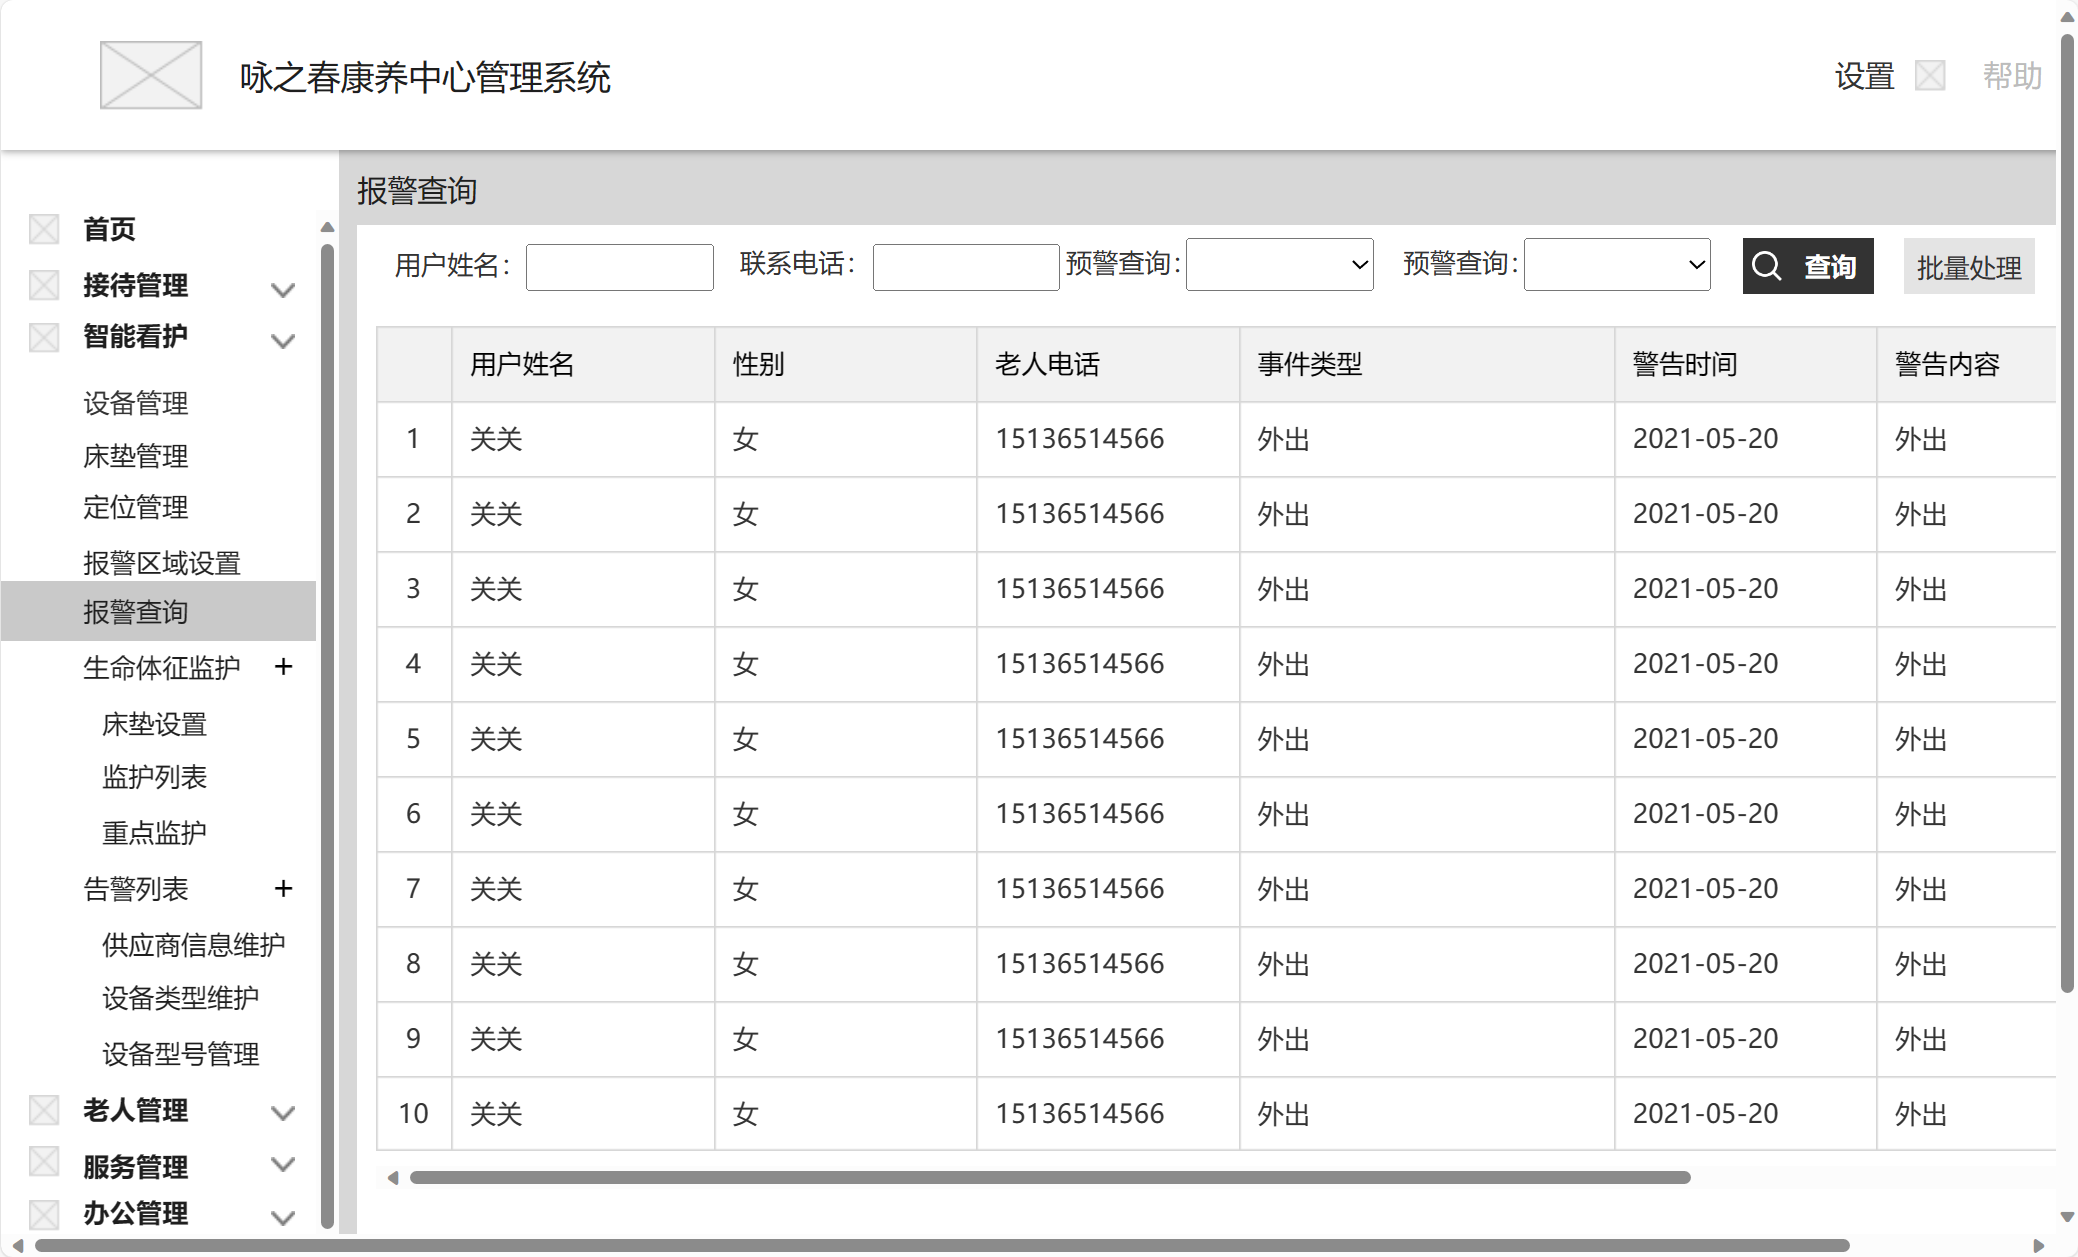Screen dimensions: 2078x1257
Task: Expand the 办公管理 chevron
Action: [x=283, y=1217]
